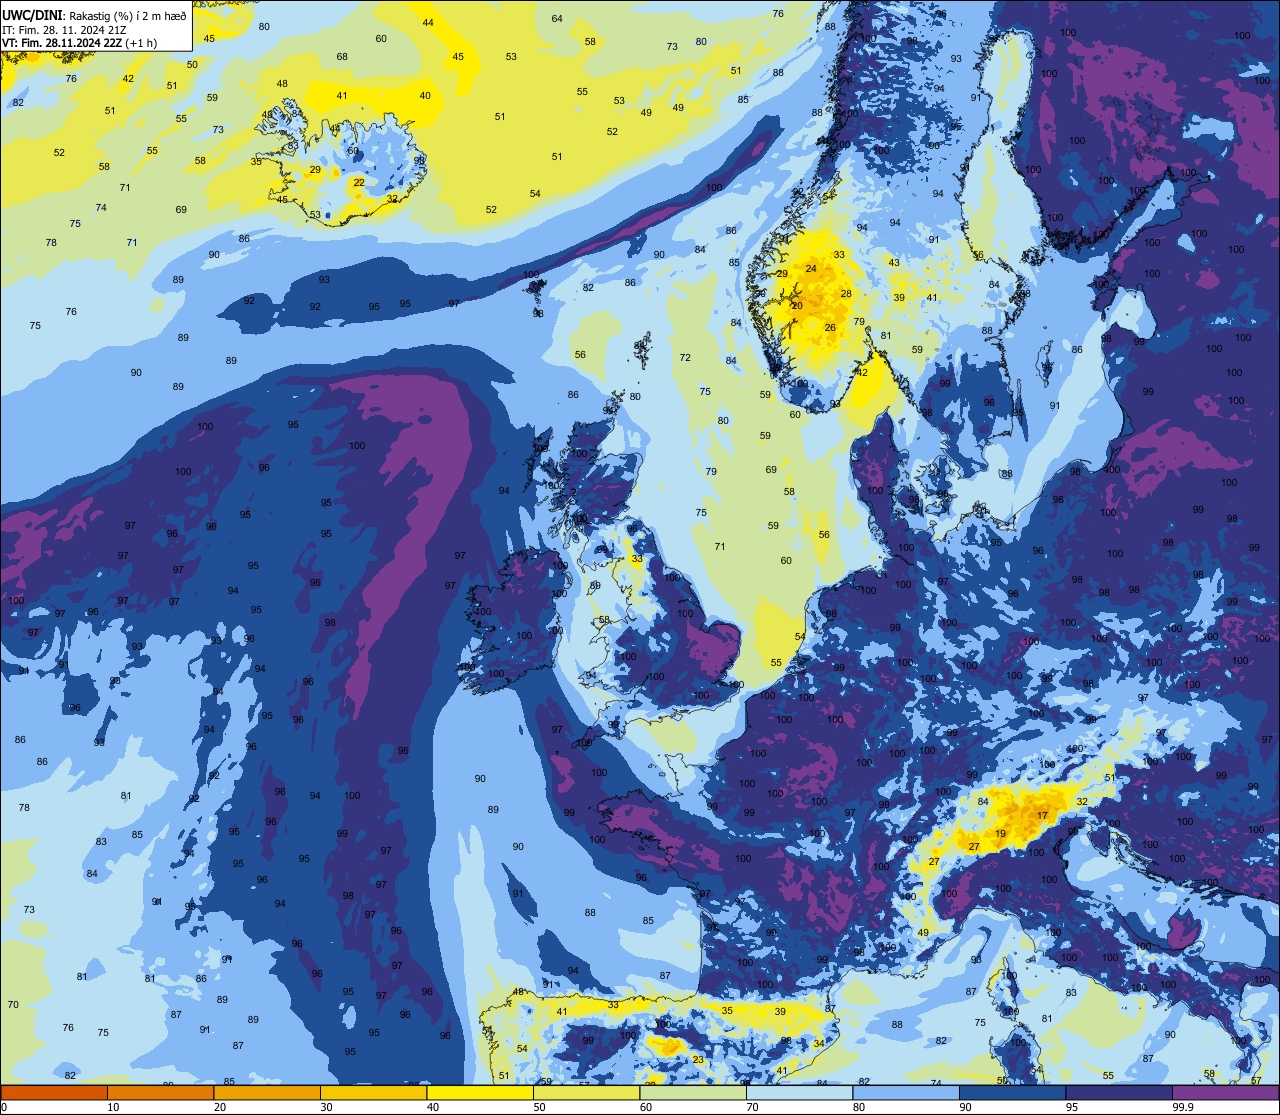Click the golden 30–40 legend segment
The image size is (1280, 1115).
click(373, 1093)
